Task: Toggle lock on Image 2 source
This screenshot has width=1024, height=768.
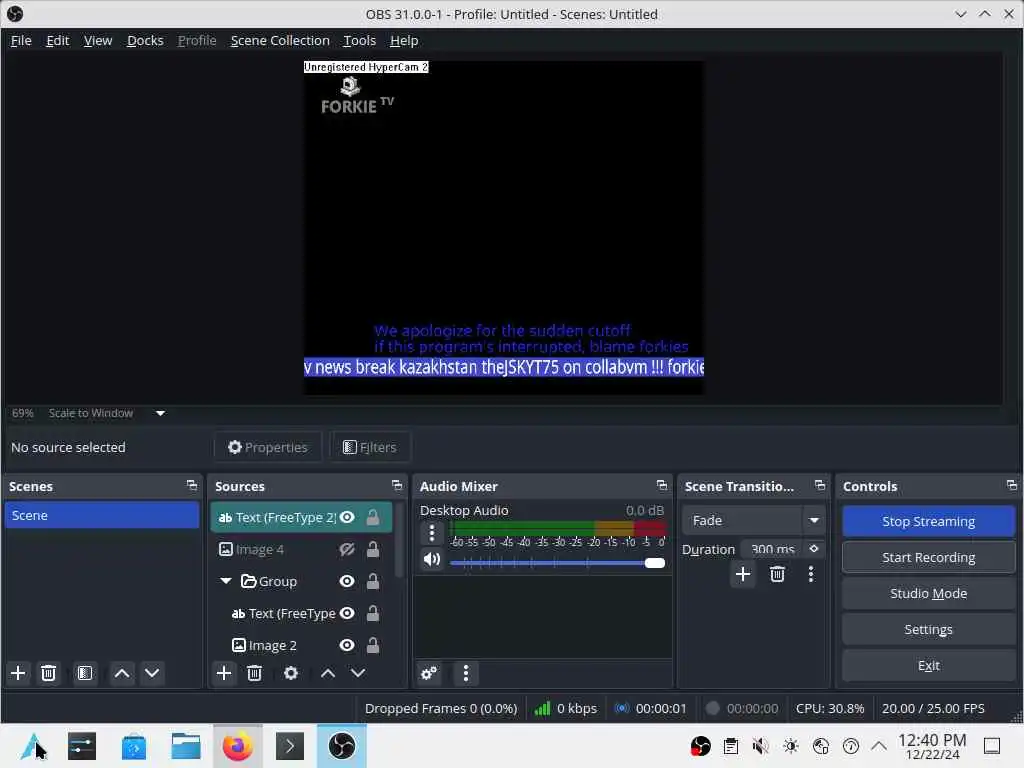Action: coord(373,645)
